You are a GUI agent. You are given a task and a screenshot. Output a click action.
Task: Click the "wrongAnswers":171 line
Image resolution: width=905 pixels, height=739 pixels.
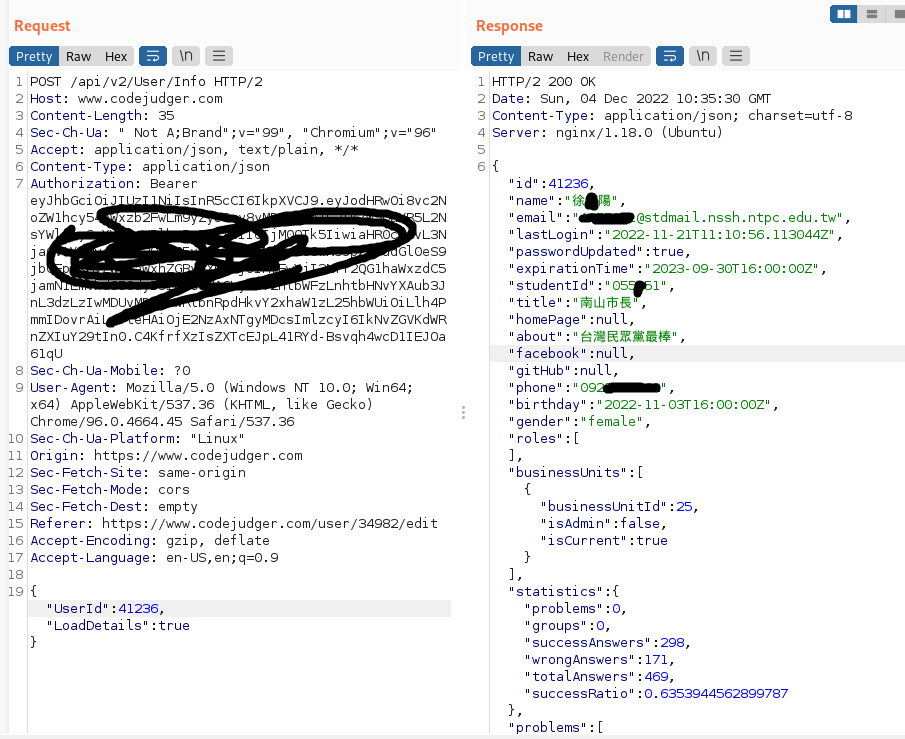[599, 659]
